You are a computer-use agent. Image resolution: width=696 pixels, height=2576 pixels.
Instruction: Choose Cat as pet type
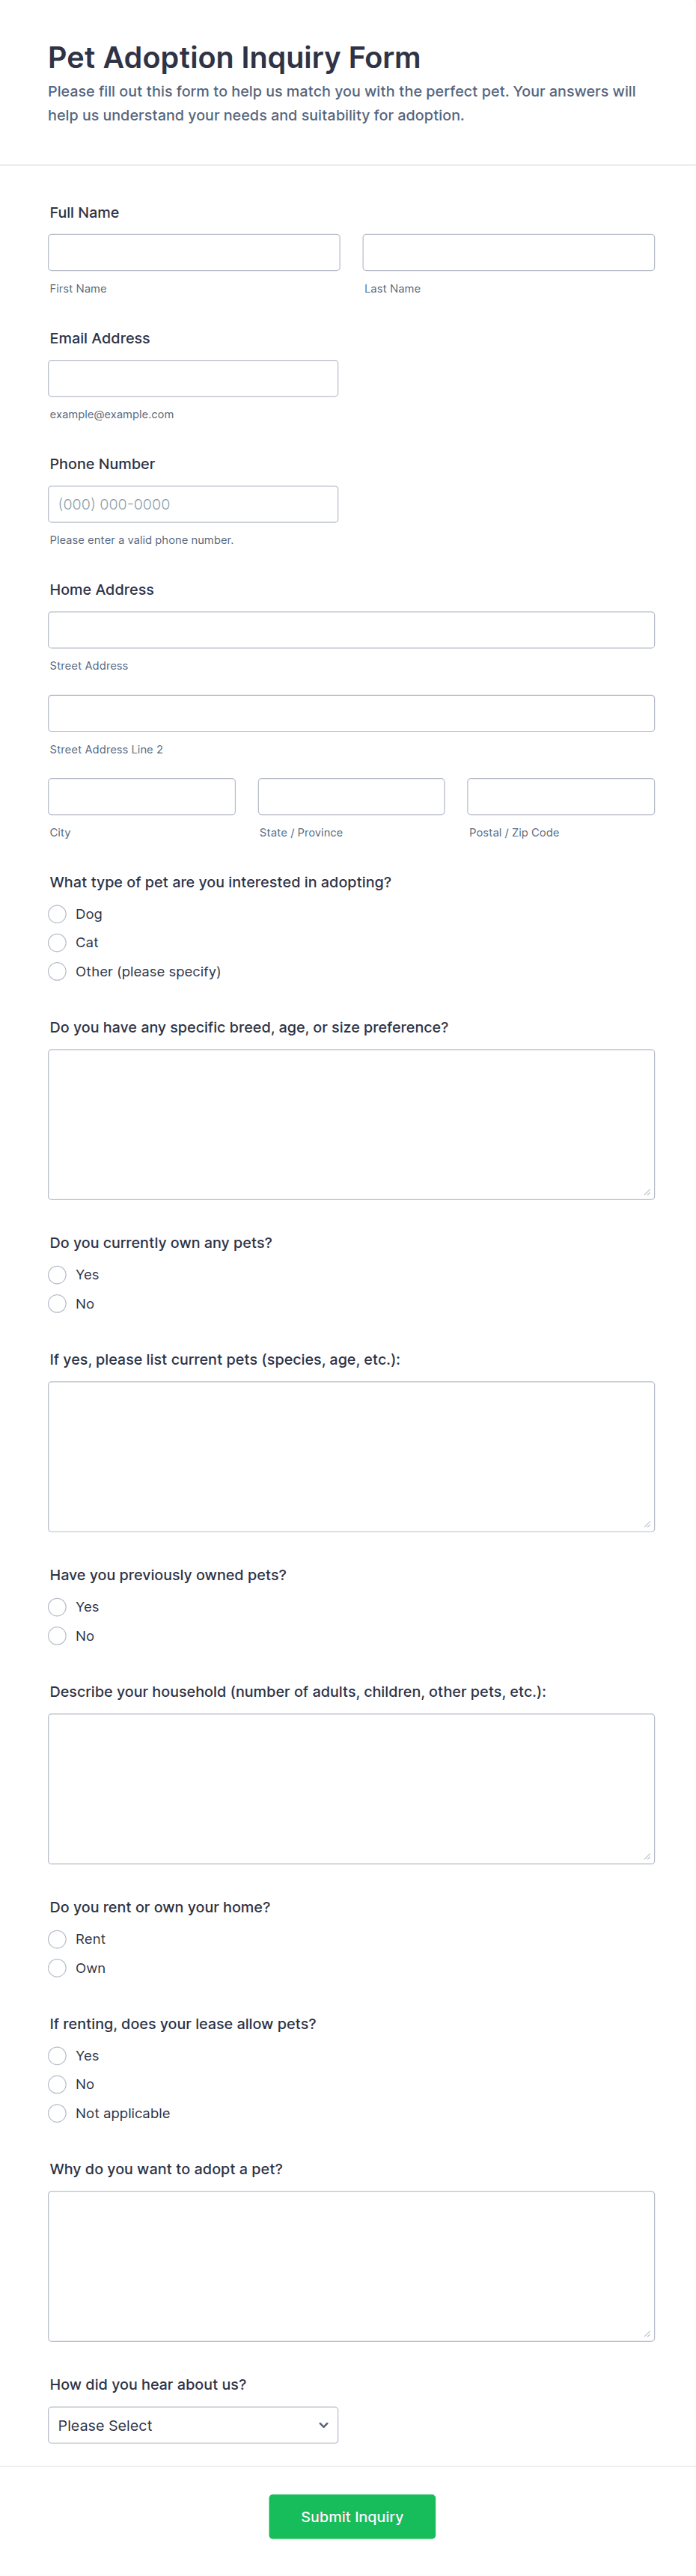[x=58, y=943]
